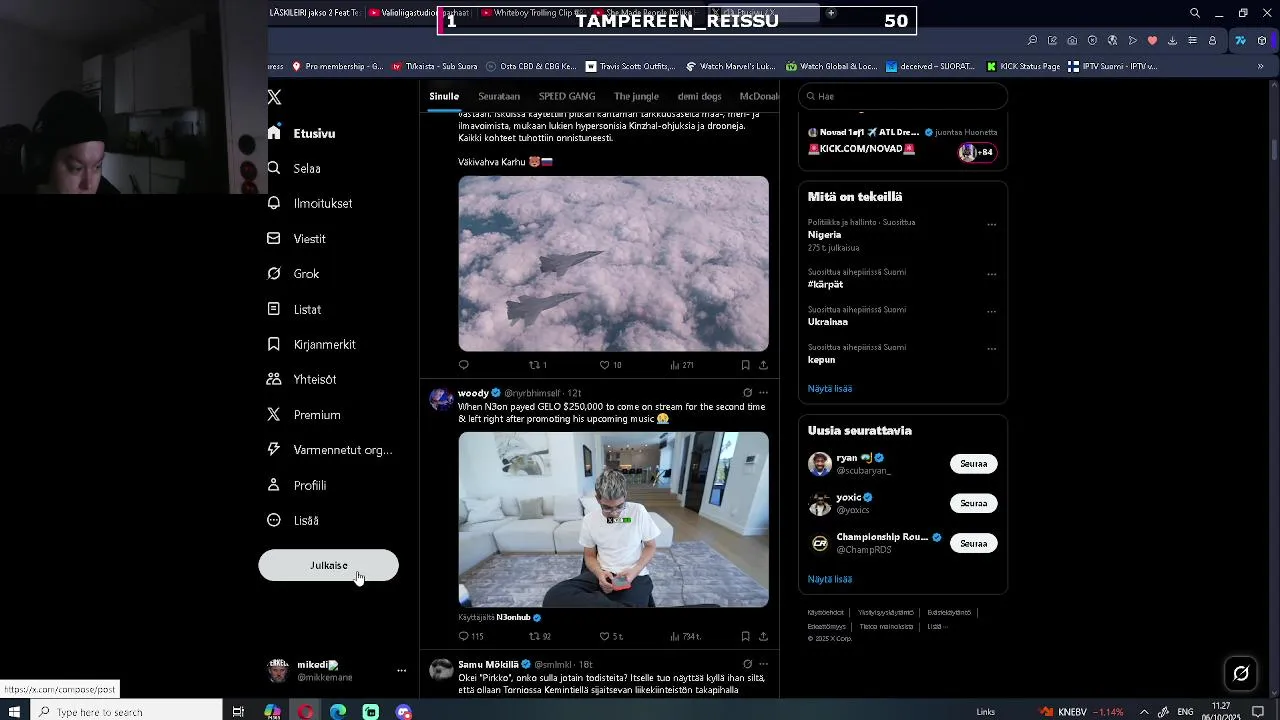Image resolution: width=1280 pixels, height=720 pixels.
Task: Repost the fighter jets post
Action: tap(538, 365)
